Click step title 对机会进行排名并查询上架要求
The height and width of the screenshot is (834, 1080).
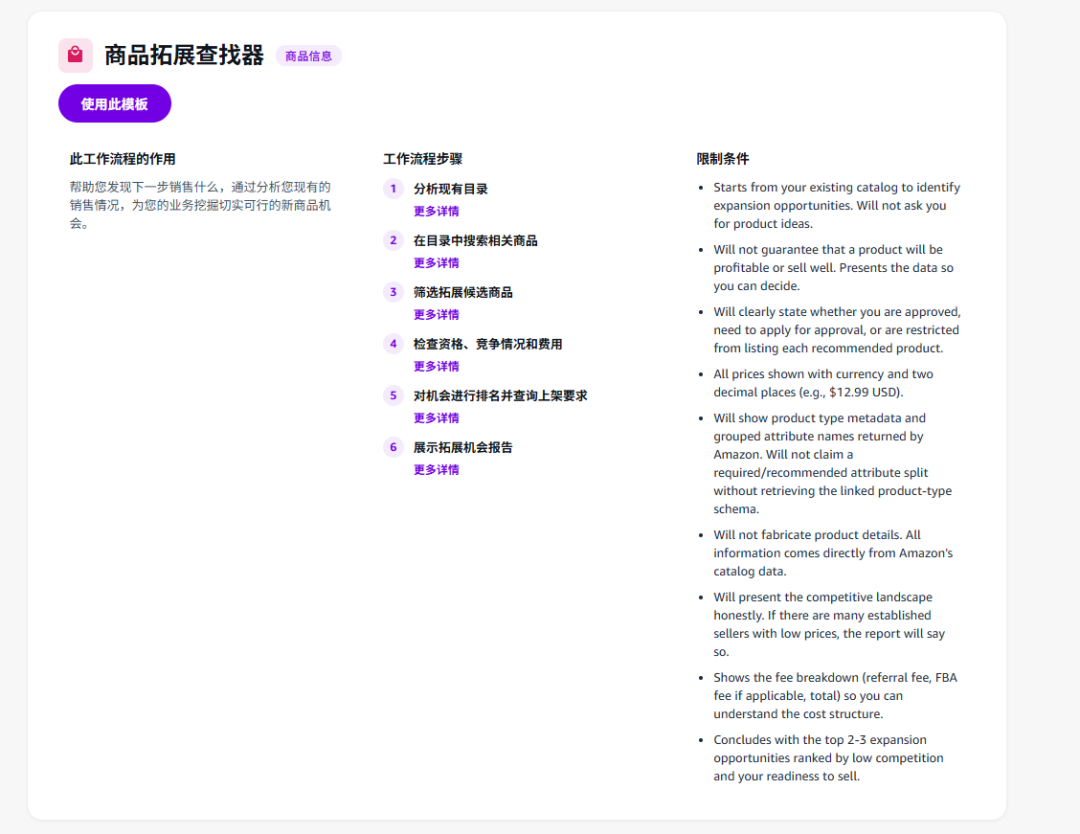pyautogui.click(x=500, y=395)
